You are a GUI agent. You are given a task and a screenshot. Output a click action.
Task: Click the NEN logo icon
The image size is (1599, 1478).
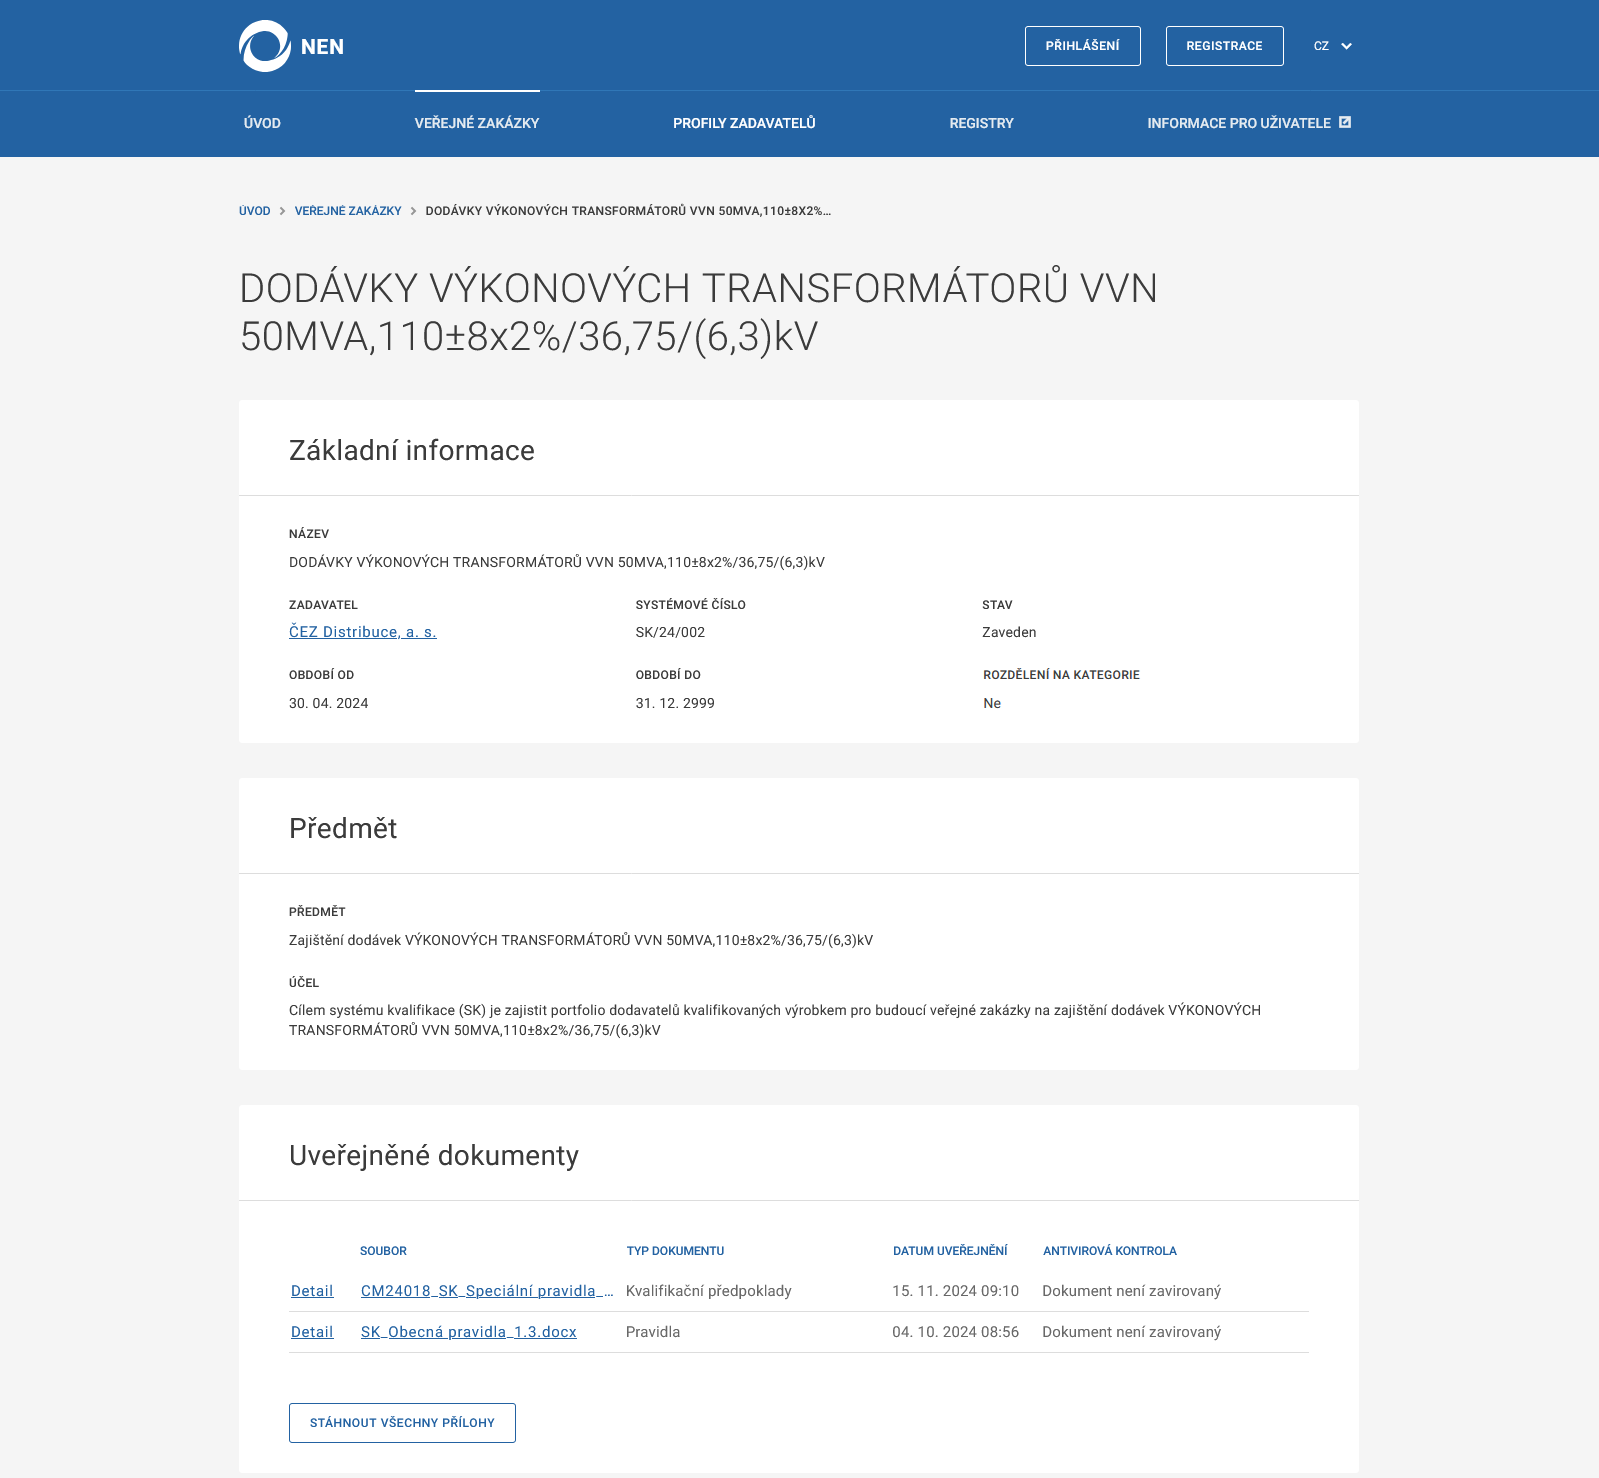(265, 46)
